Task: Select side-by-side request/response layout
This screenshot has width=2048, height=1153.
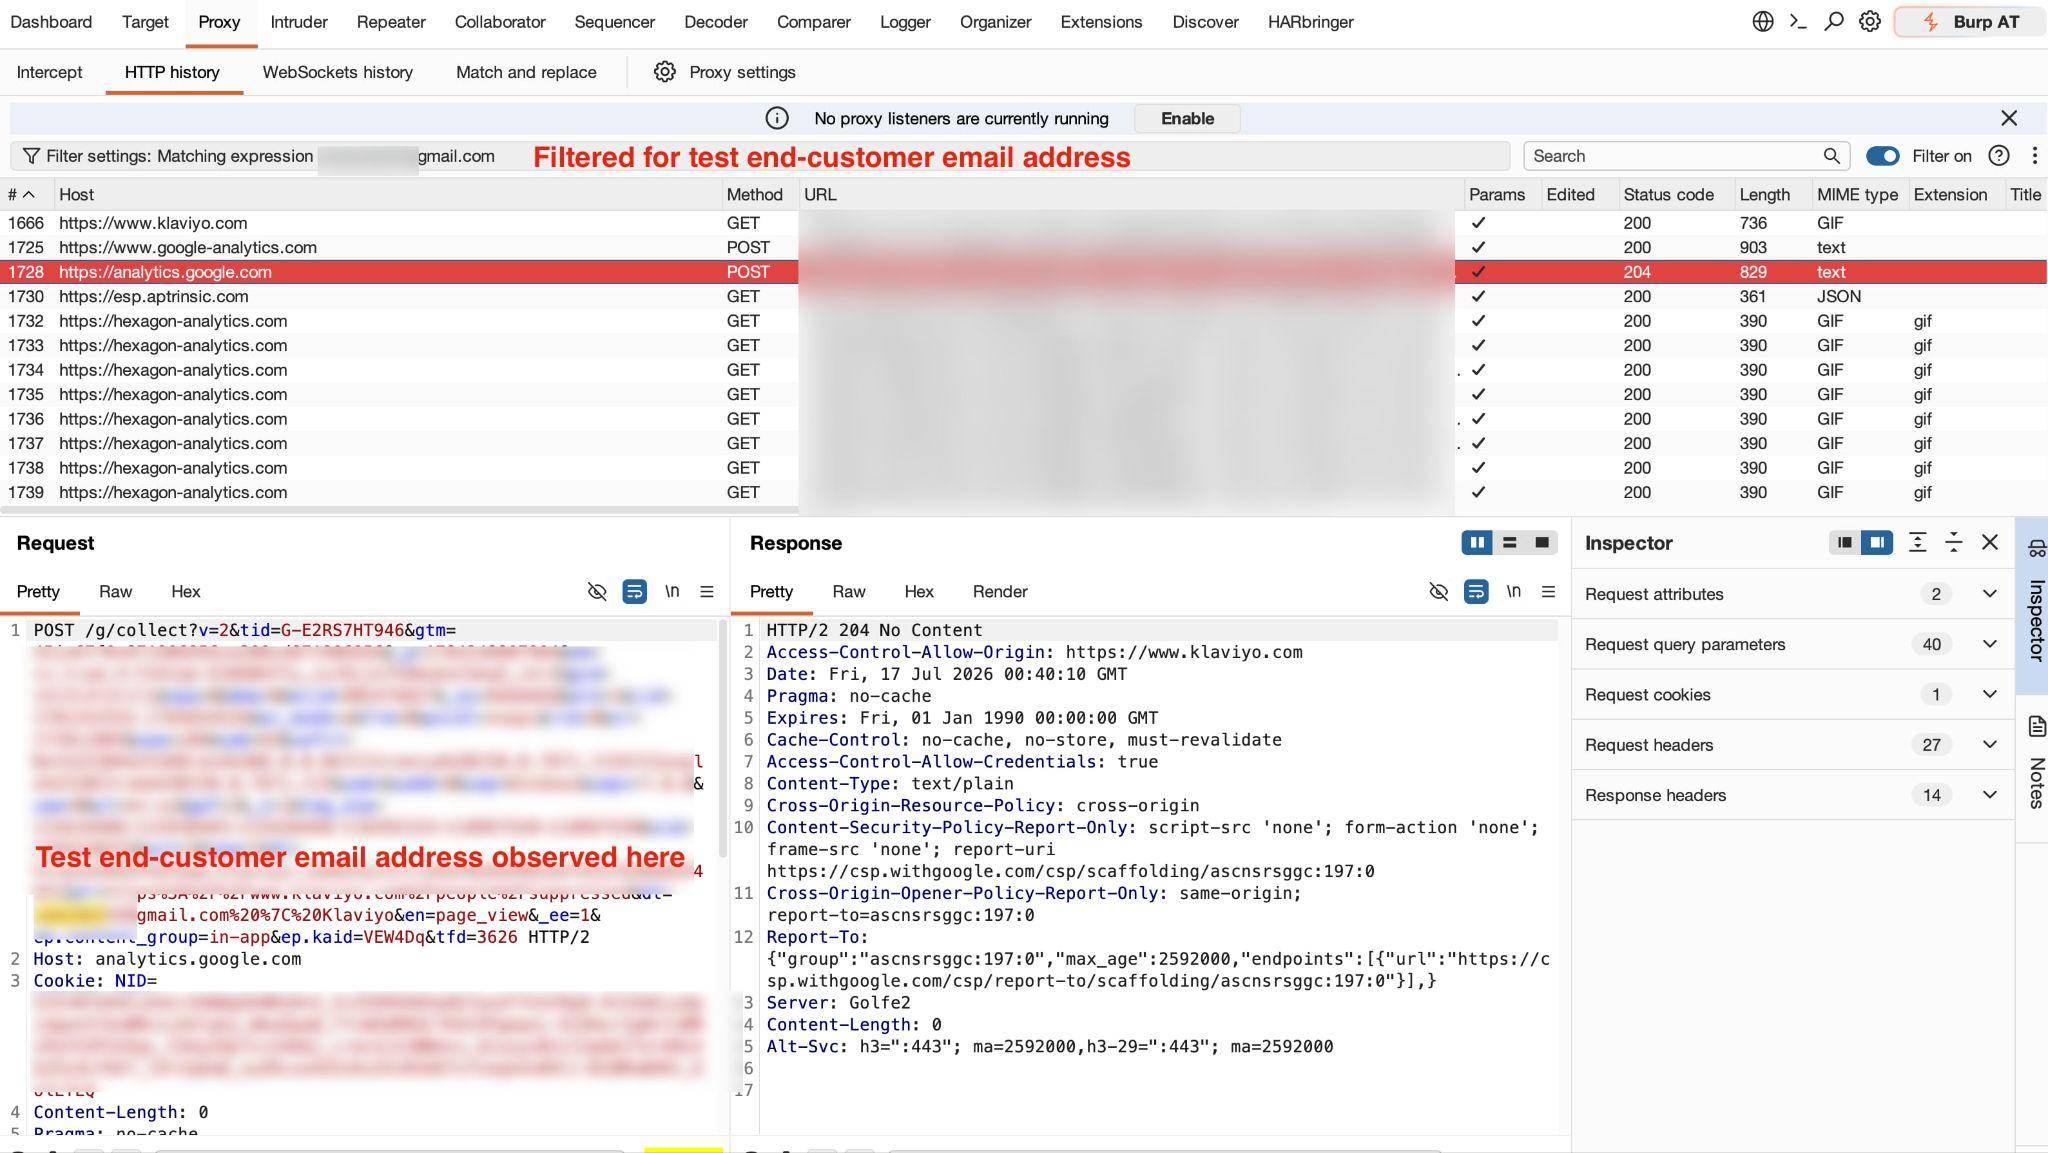Action: [x=1476, y=543]
